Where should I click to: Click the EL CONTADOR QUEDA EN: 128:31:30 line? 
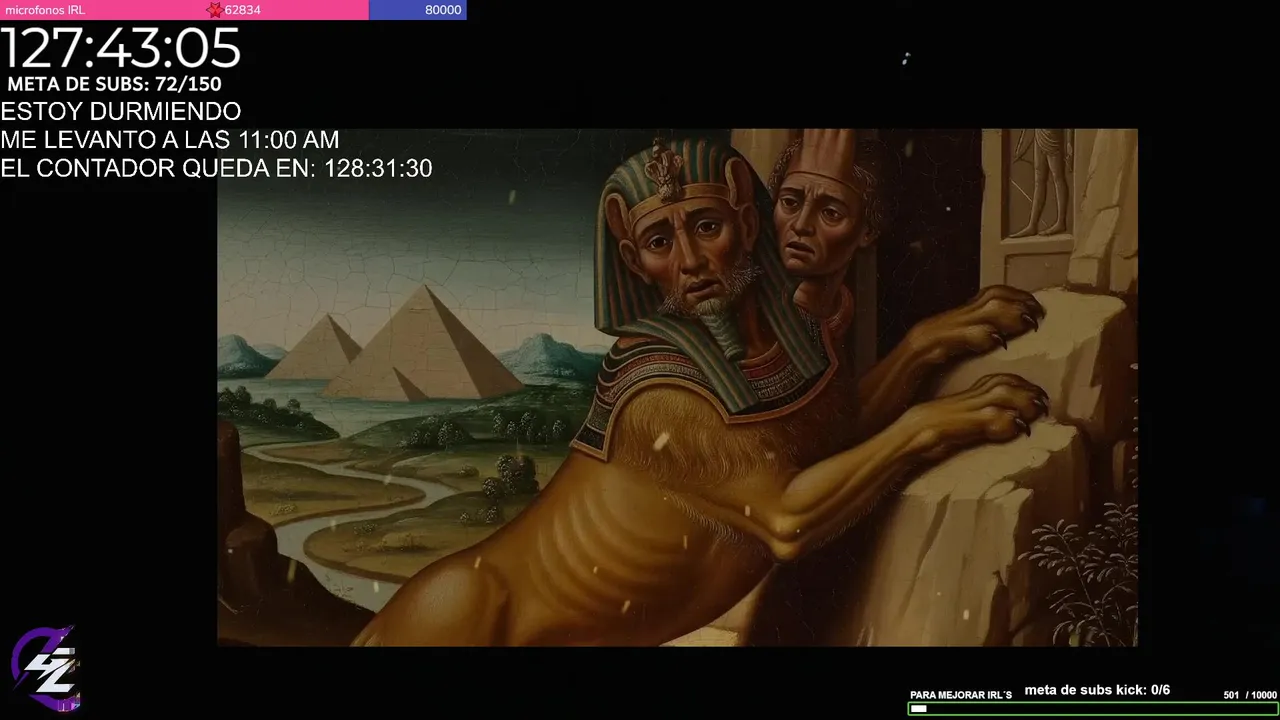coord(216,169)
